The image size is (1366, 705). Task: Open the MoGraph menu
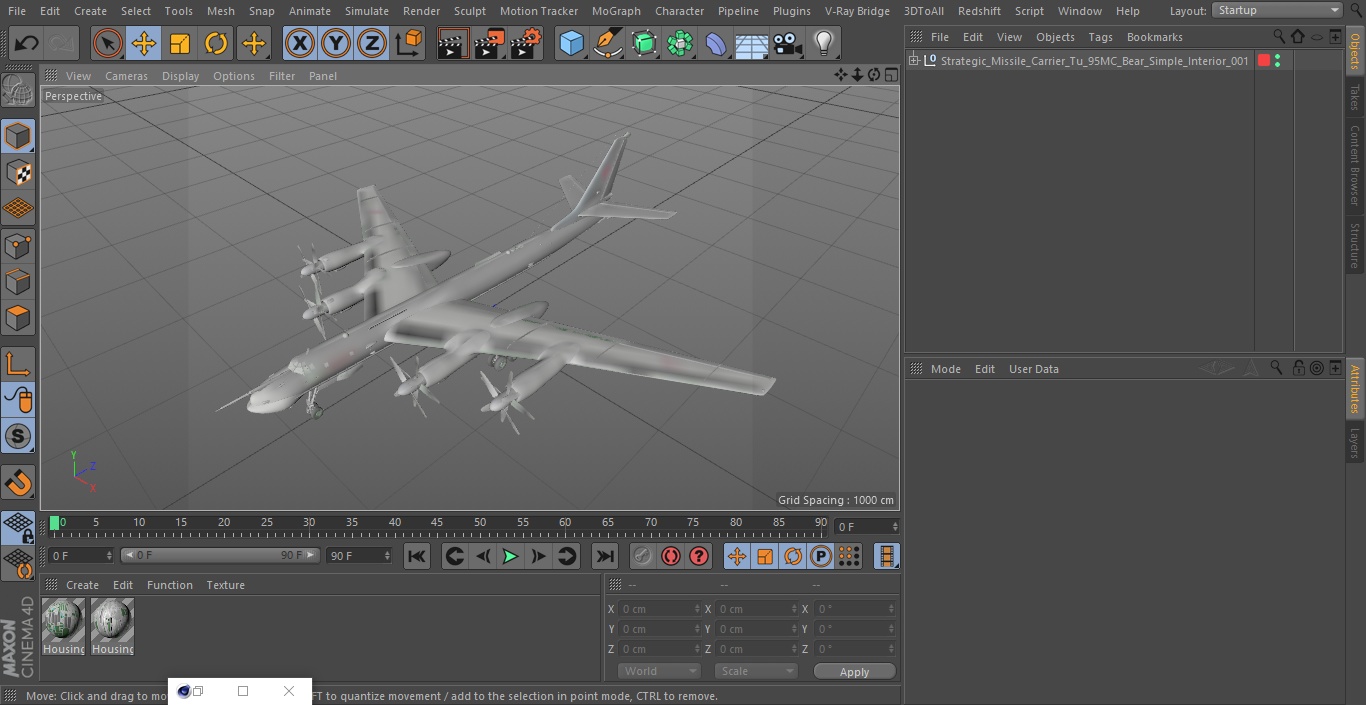coord(616,11)
